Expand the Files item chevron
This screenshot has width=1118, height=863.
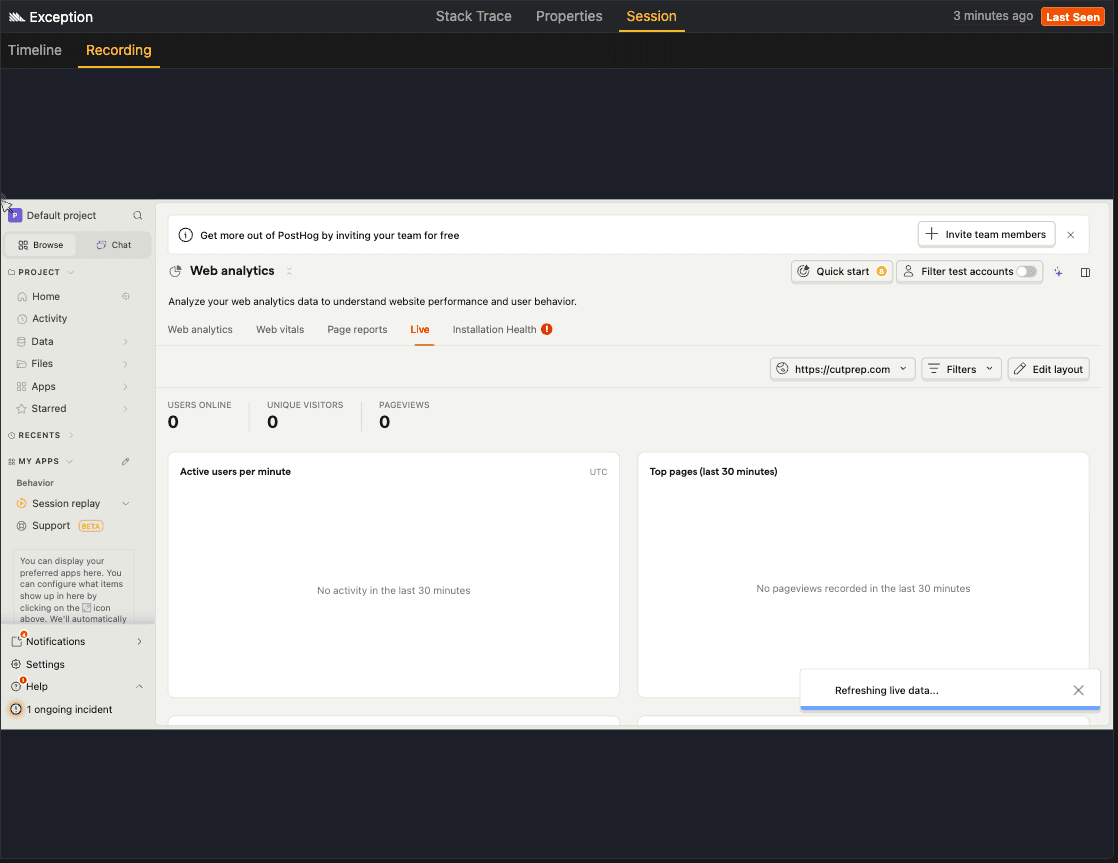pyautogui.click(x=125, y=364)
